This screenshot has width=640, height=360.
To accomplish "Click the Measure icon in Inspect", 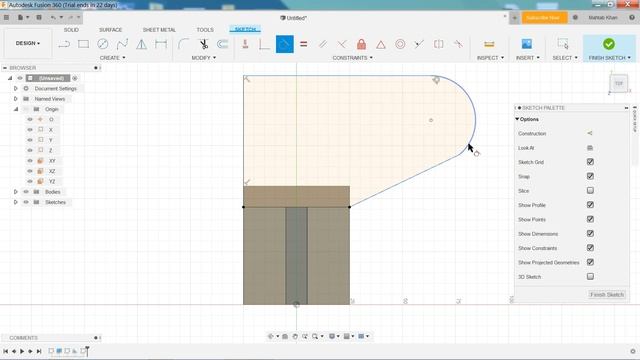I will 489,44.
